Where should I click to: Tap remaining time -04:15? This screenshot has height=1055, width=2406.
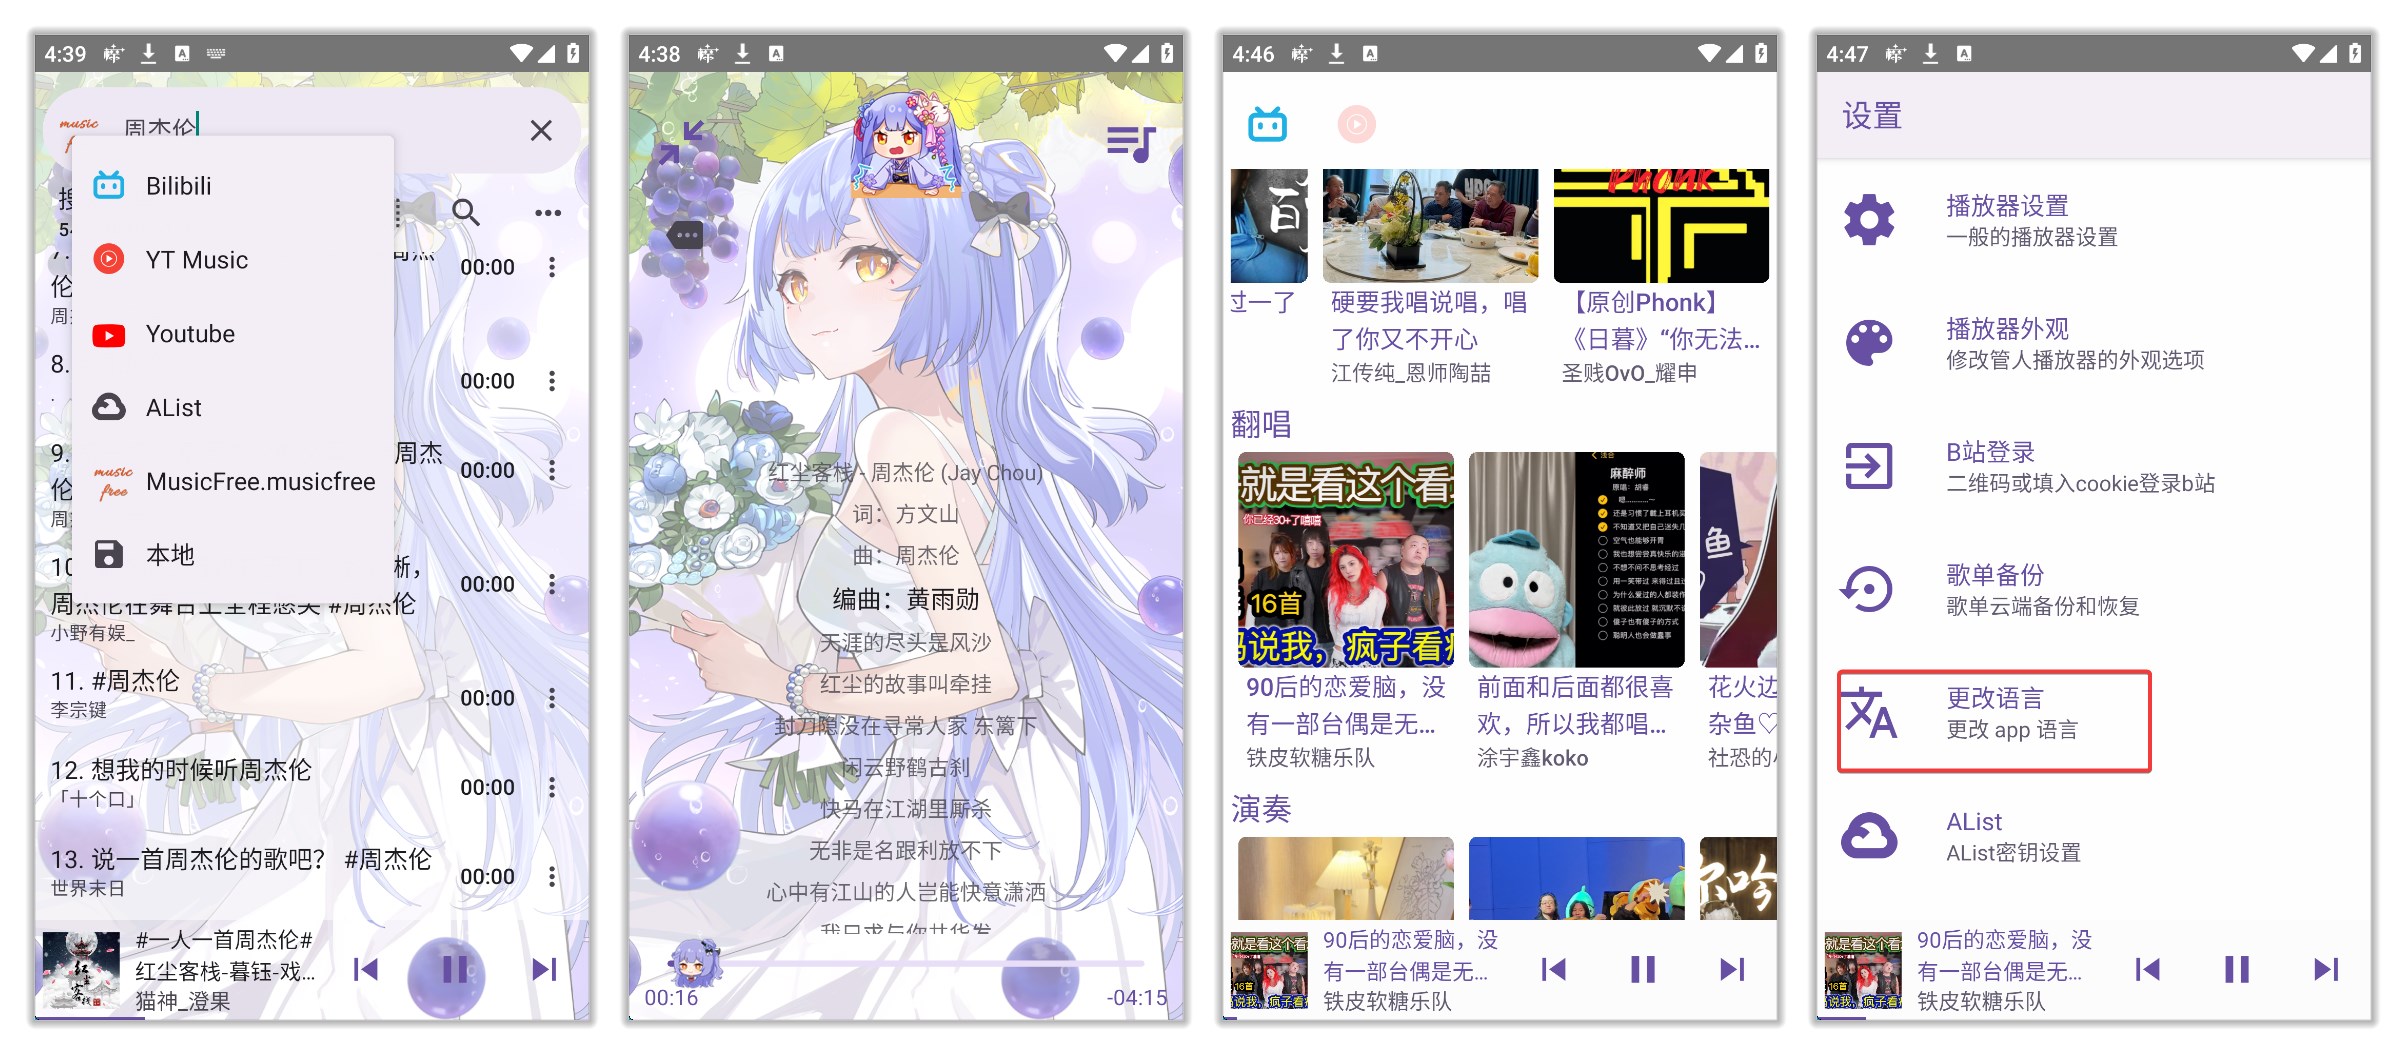click(1137, 998)
